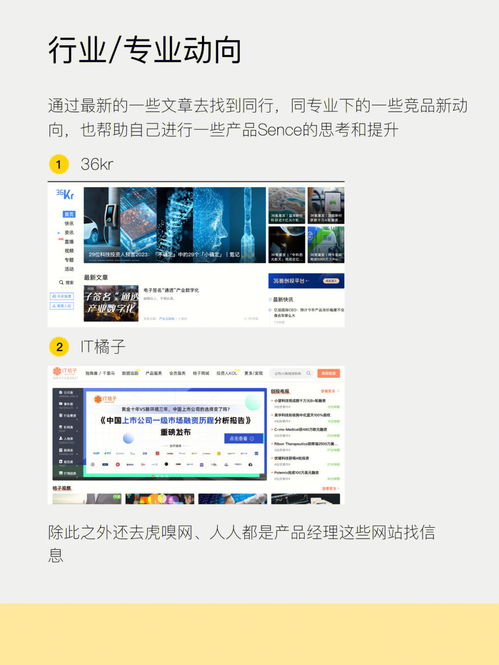Click the 36kr section label text
The width and height of the screenshot is (499, 665).
[97, 165]
